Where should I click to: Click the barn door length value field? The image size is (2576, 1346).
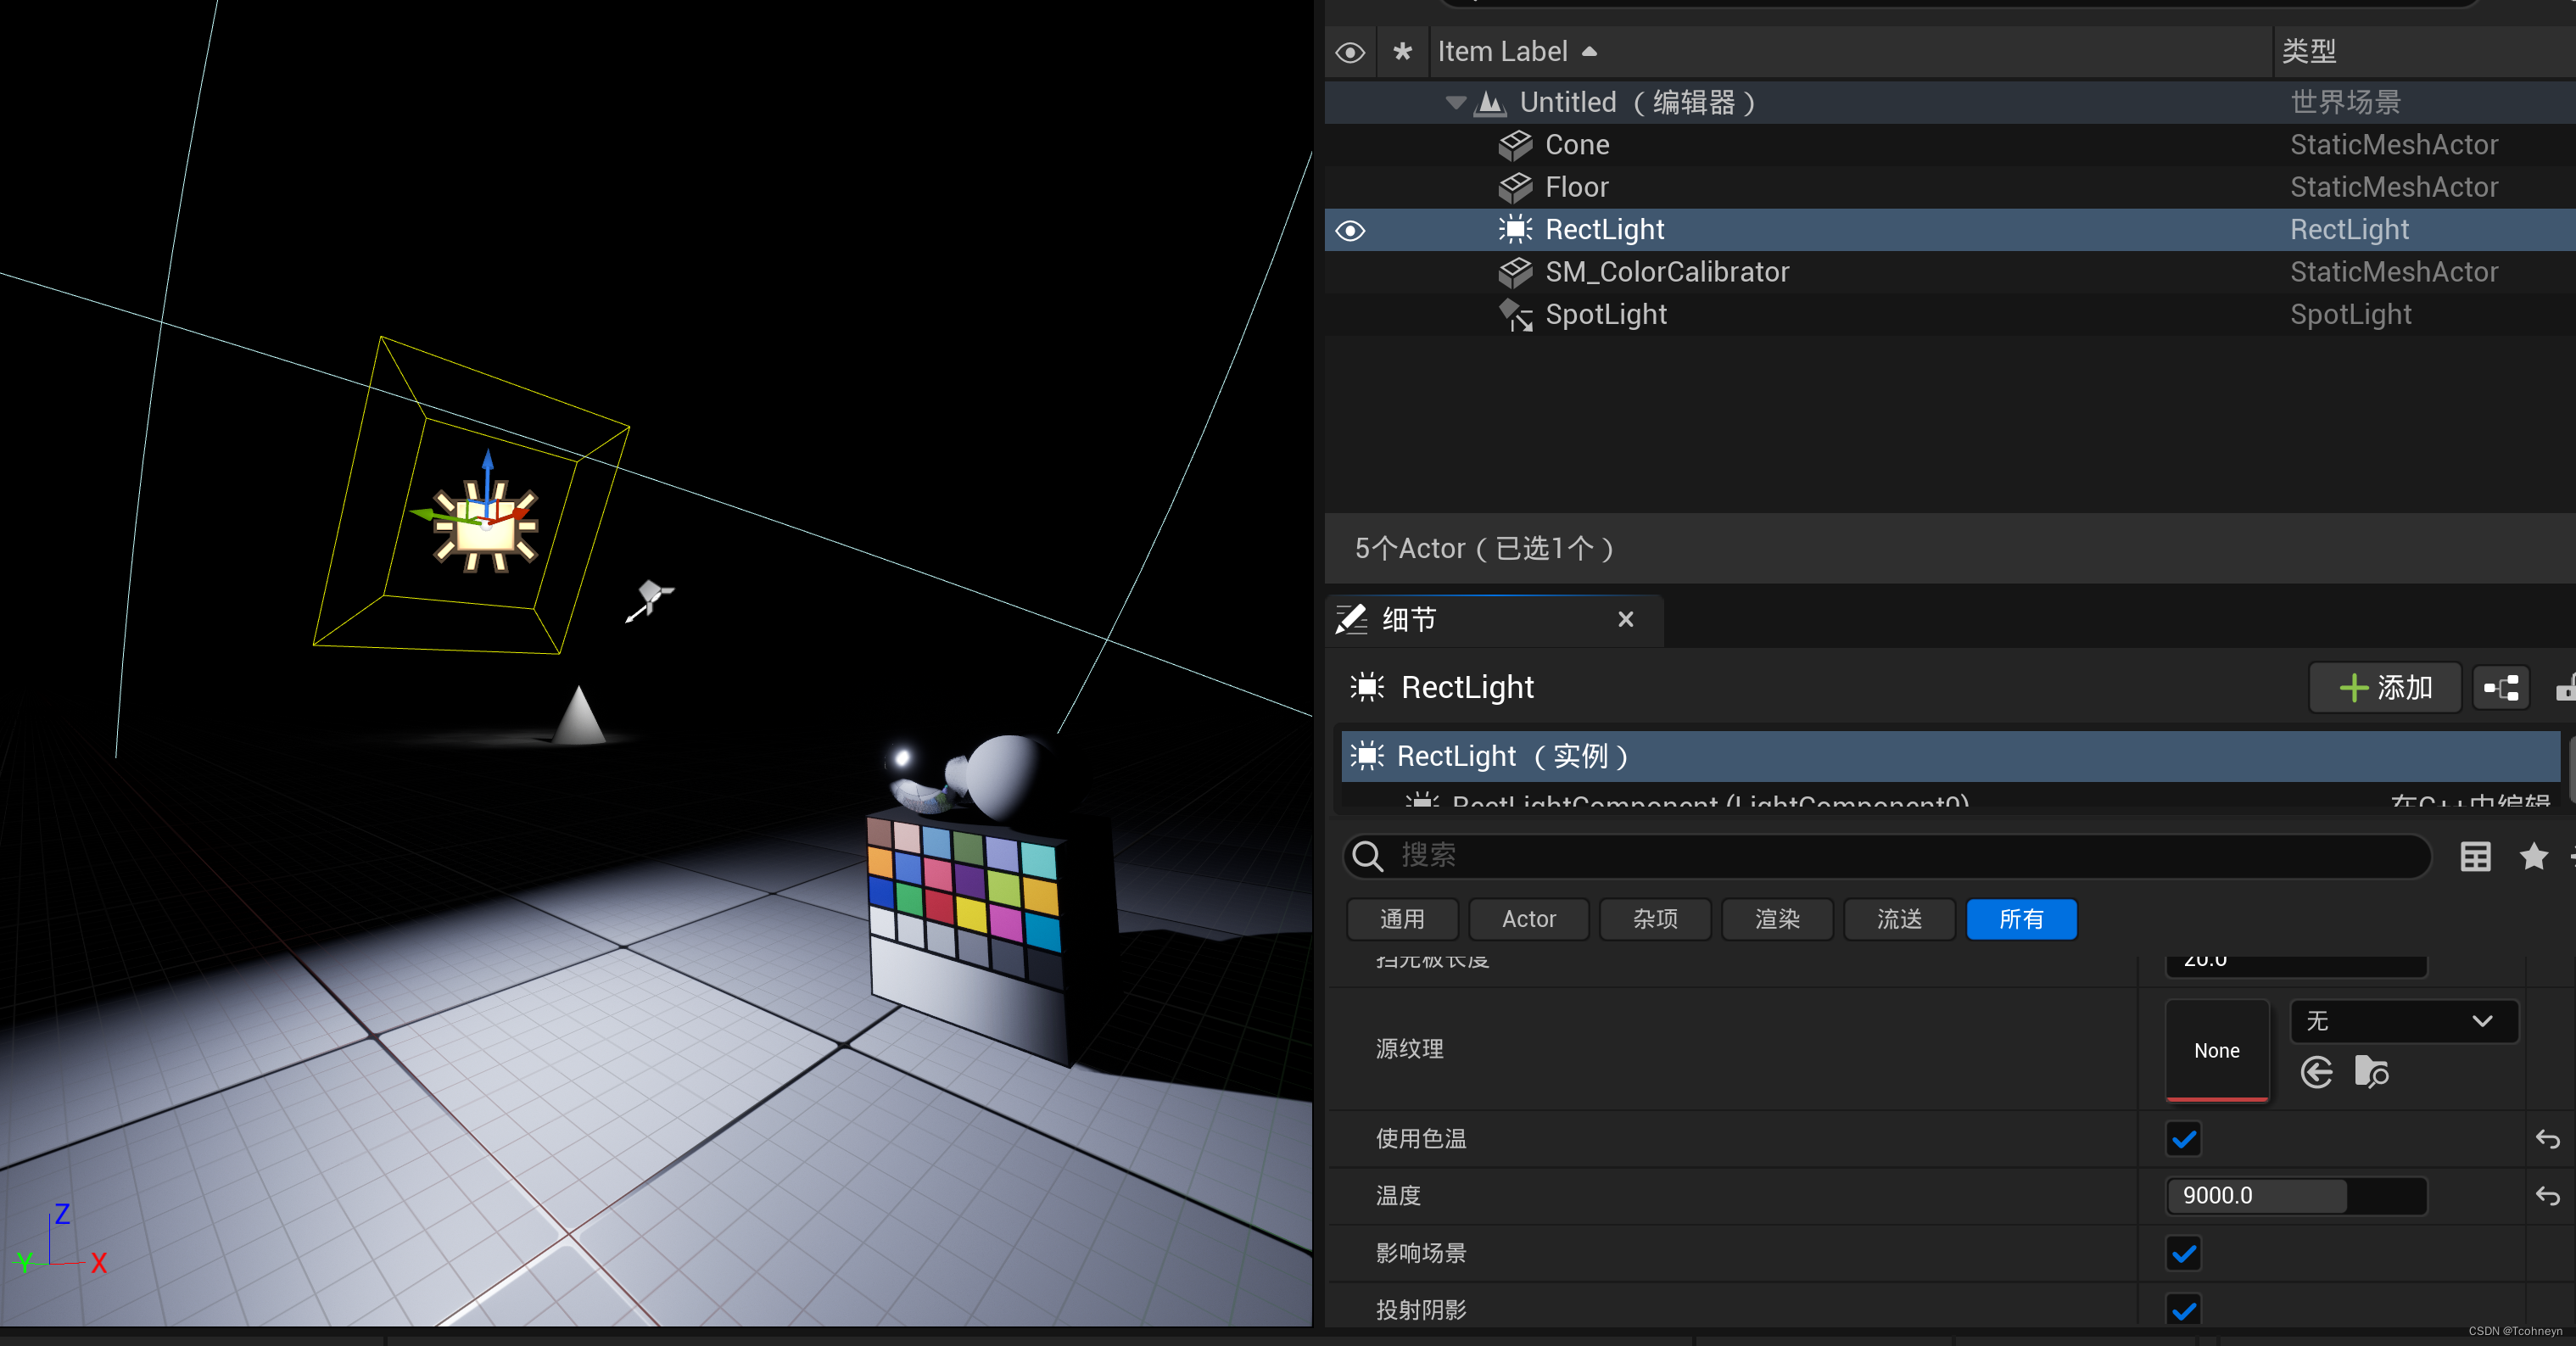[x=2296, y=964]
